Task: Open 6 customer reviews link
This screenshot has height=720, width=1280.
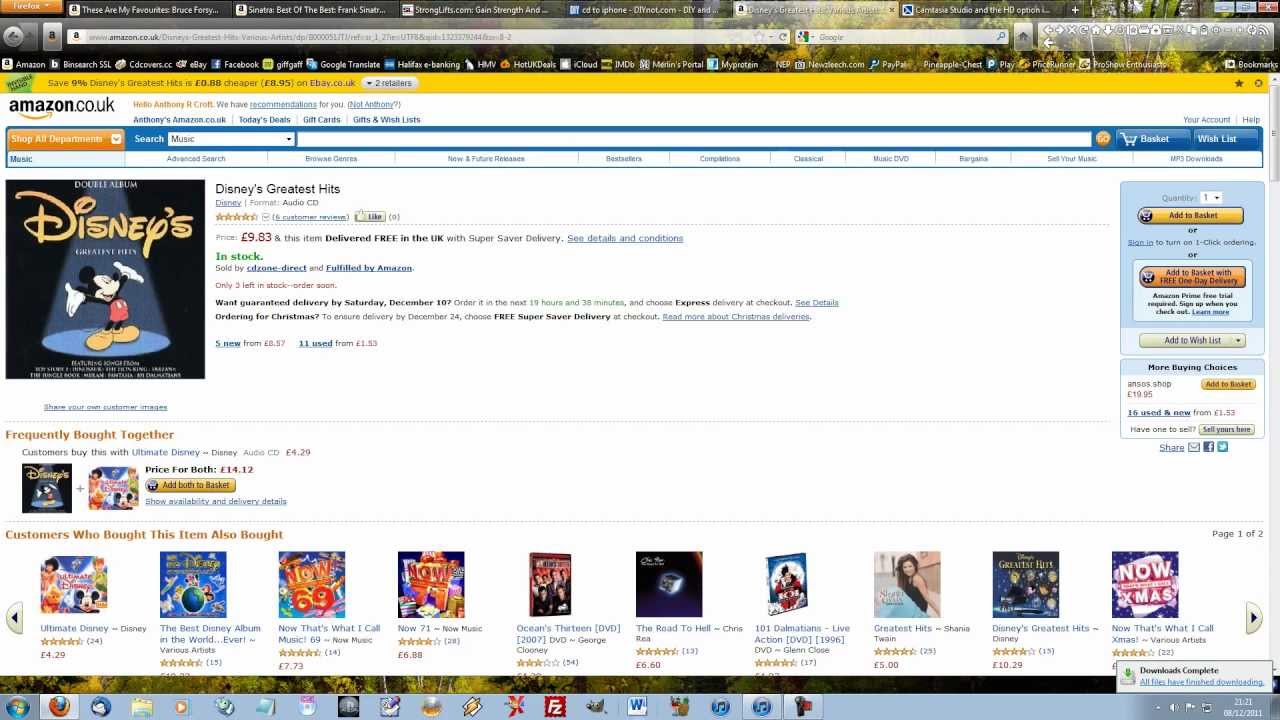Action: click(x=311, y=217)
